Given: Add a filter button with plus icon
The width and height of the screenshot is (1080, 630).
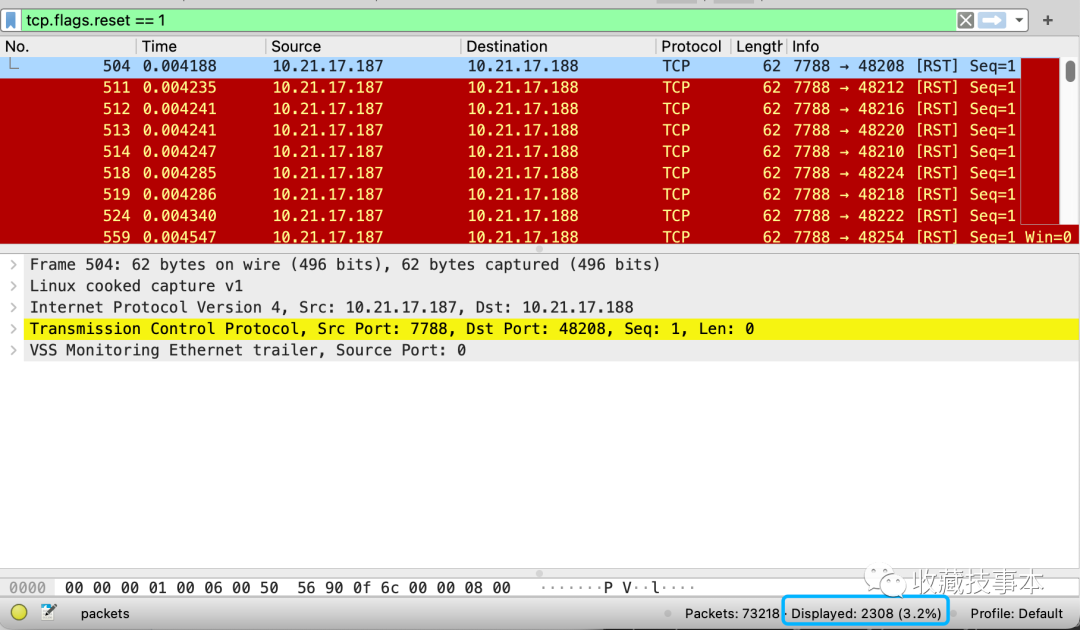Looking at the screenshot, I should tap(1048, 21).
